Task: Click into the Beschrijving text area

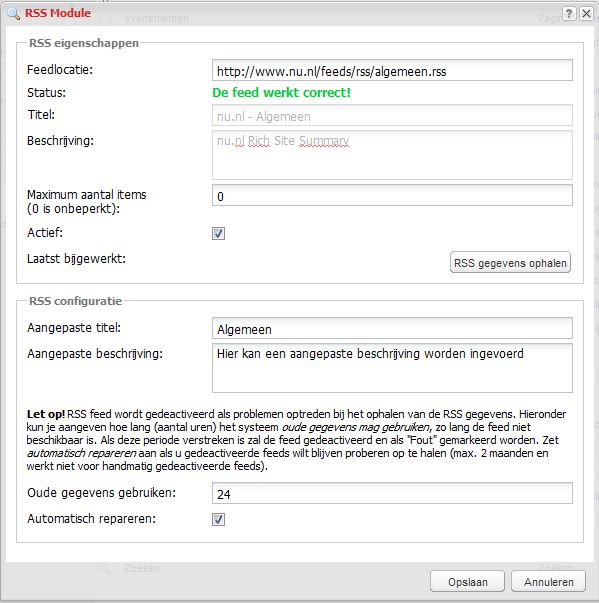Action: pyautogui.click(x=392, y=155)
